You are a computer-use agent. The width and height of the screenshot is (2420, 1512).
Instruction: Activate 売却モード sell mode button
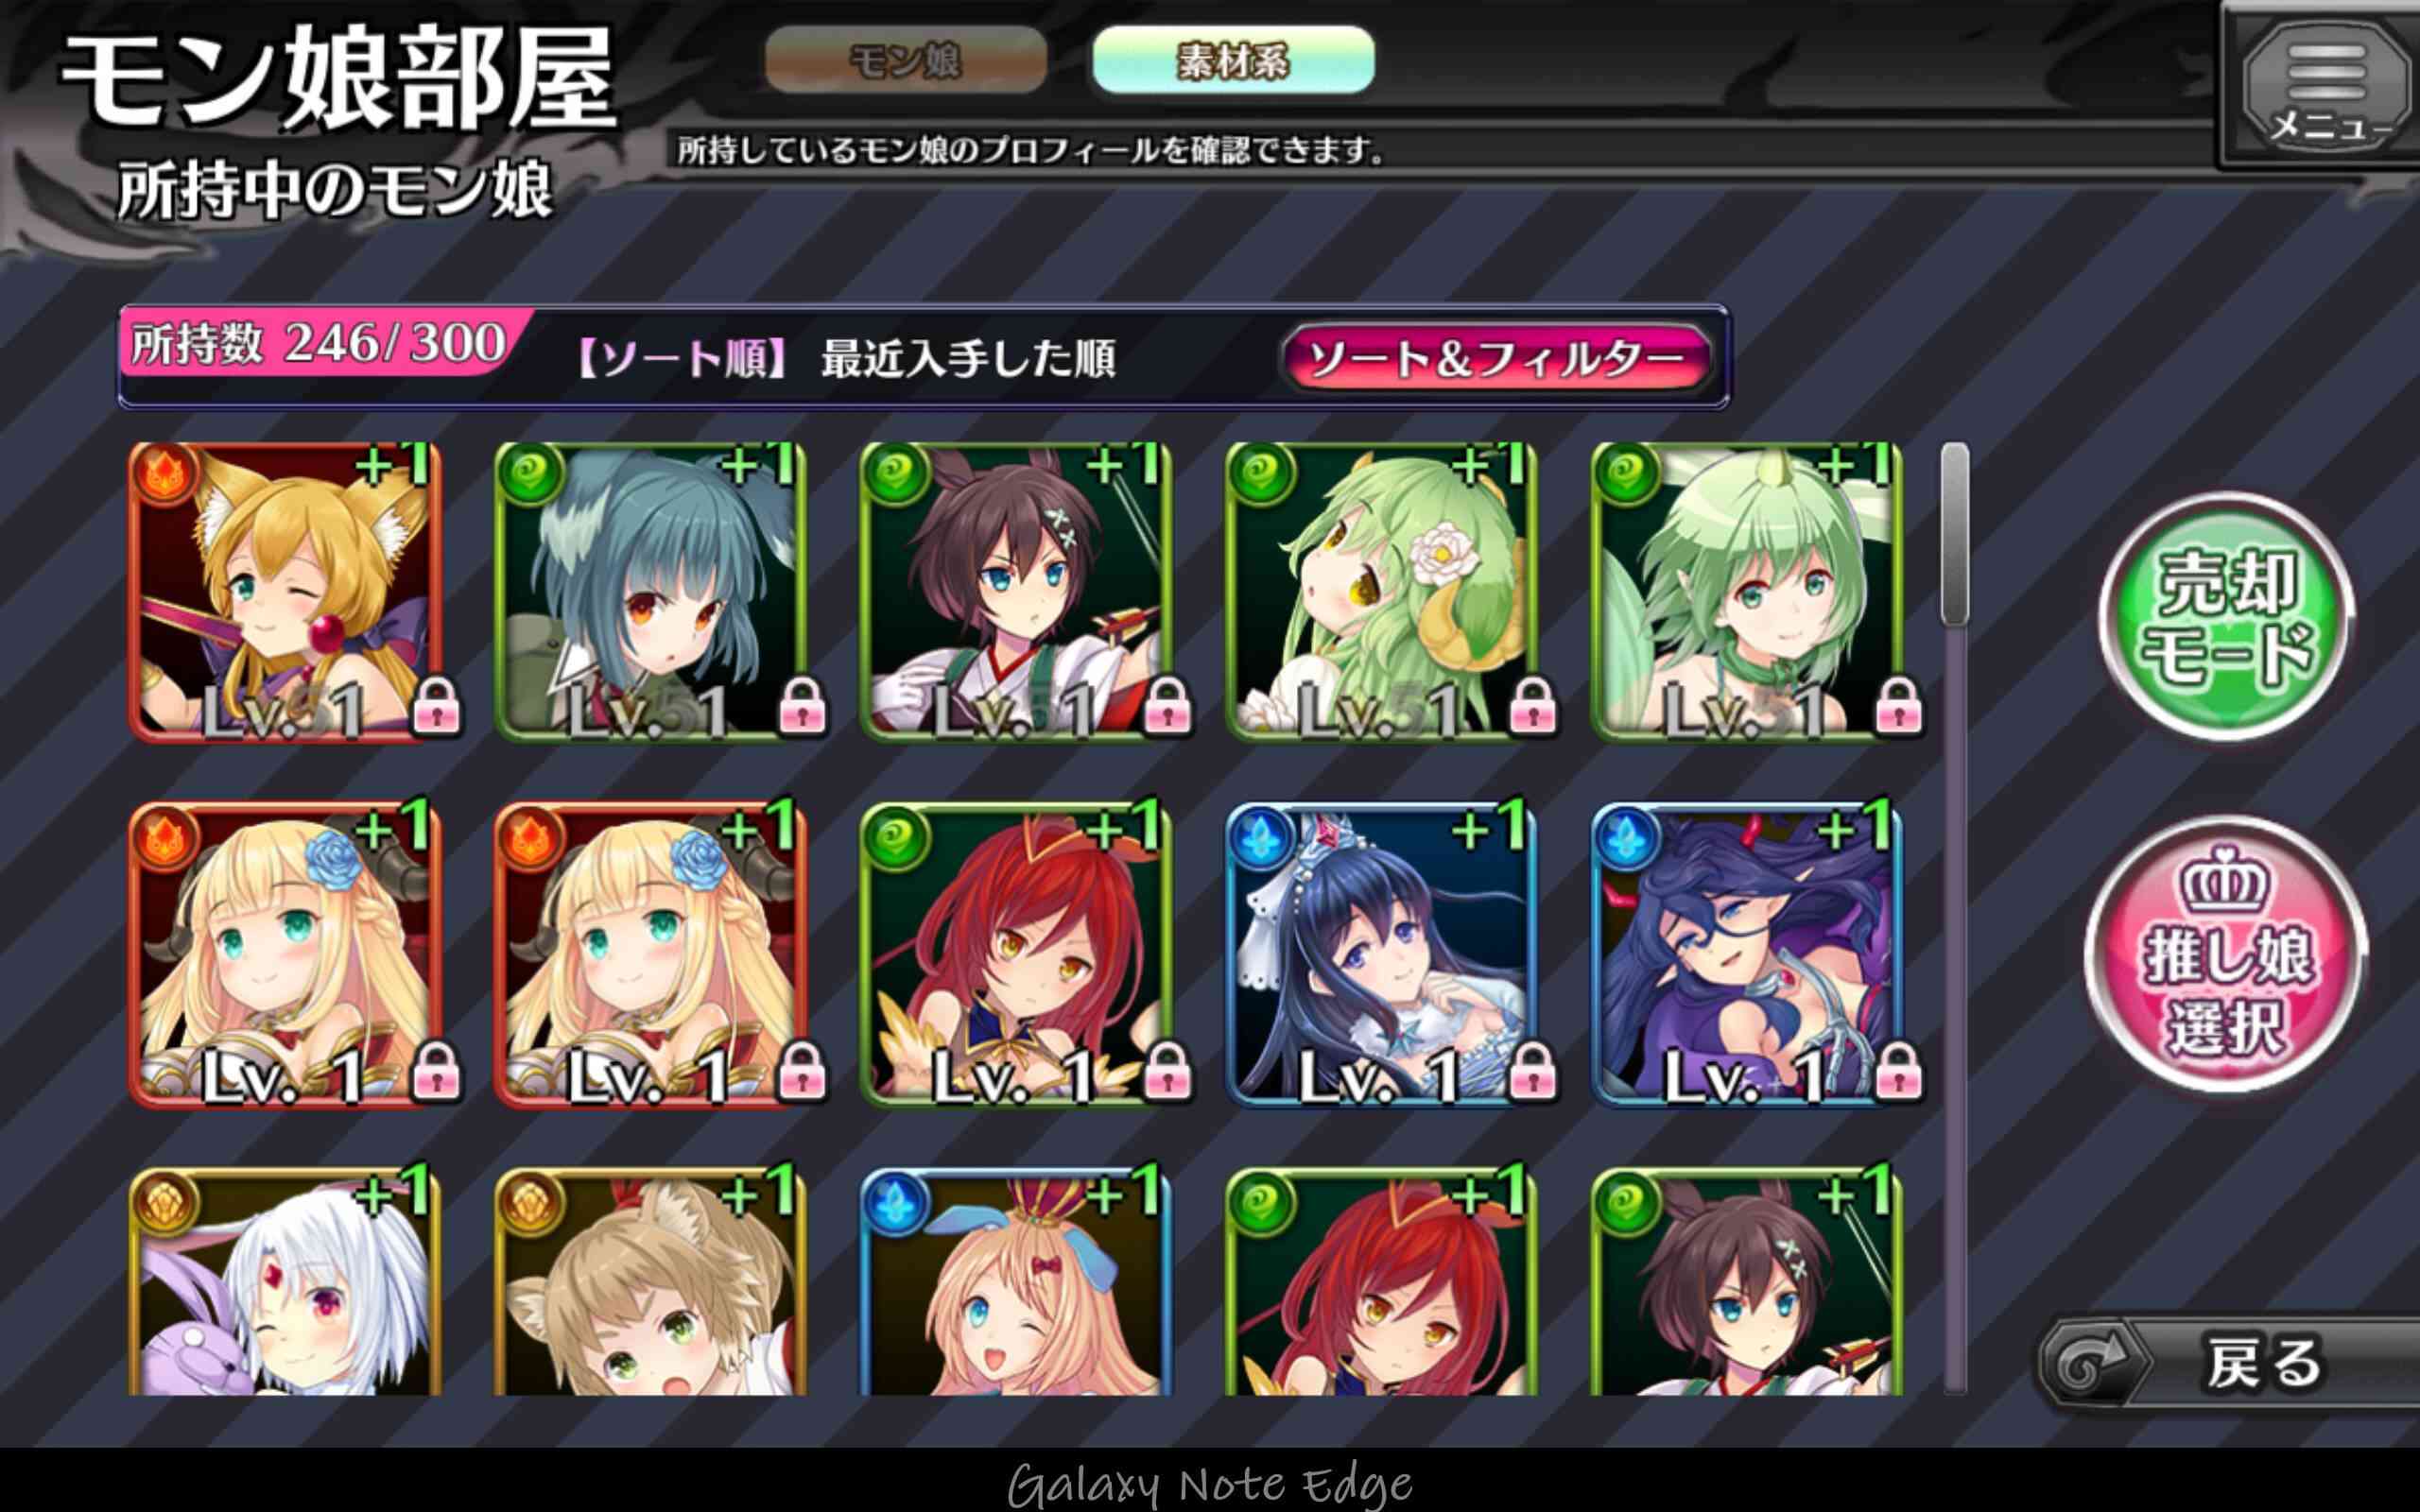[x=2227, y=616]
